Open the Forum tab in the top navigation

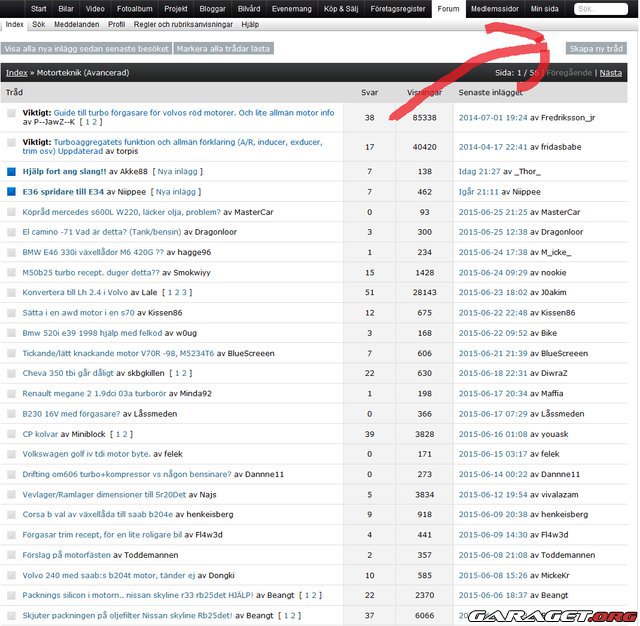[448, 8]
